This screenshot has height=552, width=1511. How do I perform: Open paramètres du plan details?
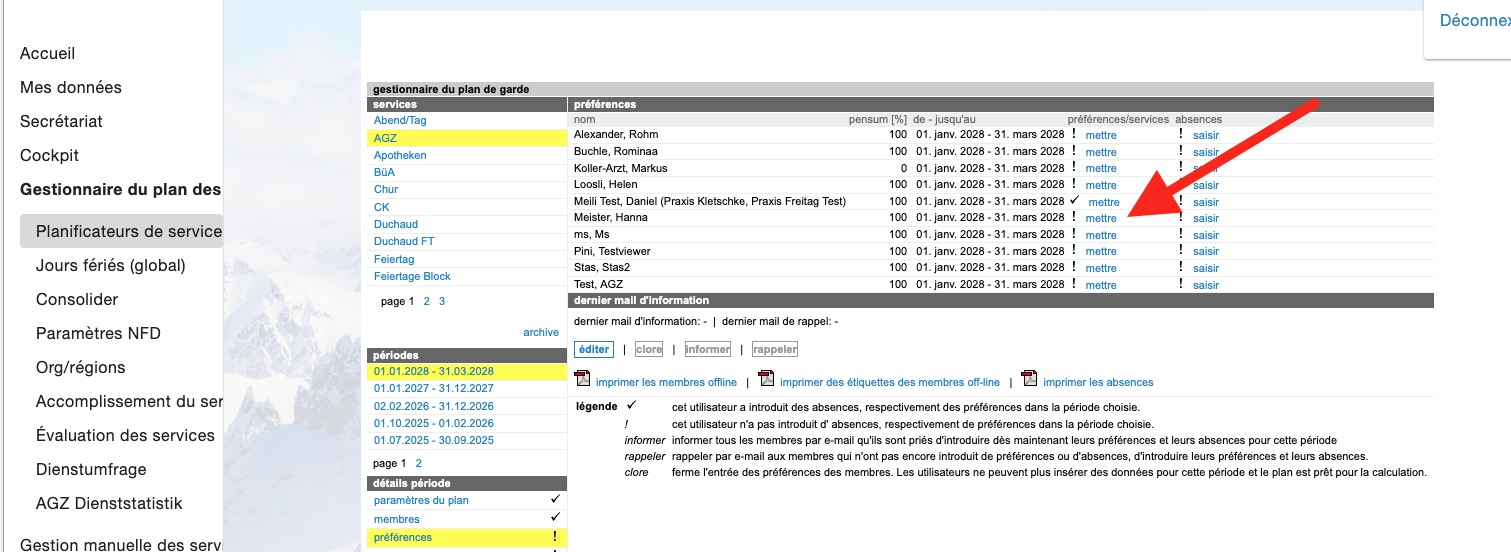pyautogui.click(x=421, y=500)
